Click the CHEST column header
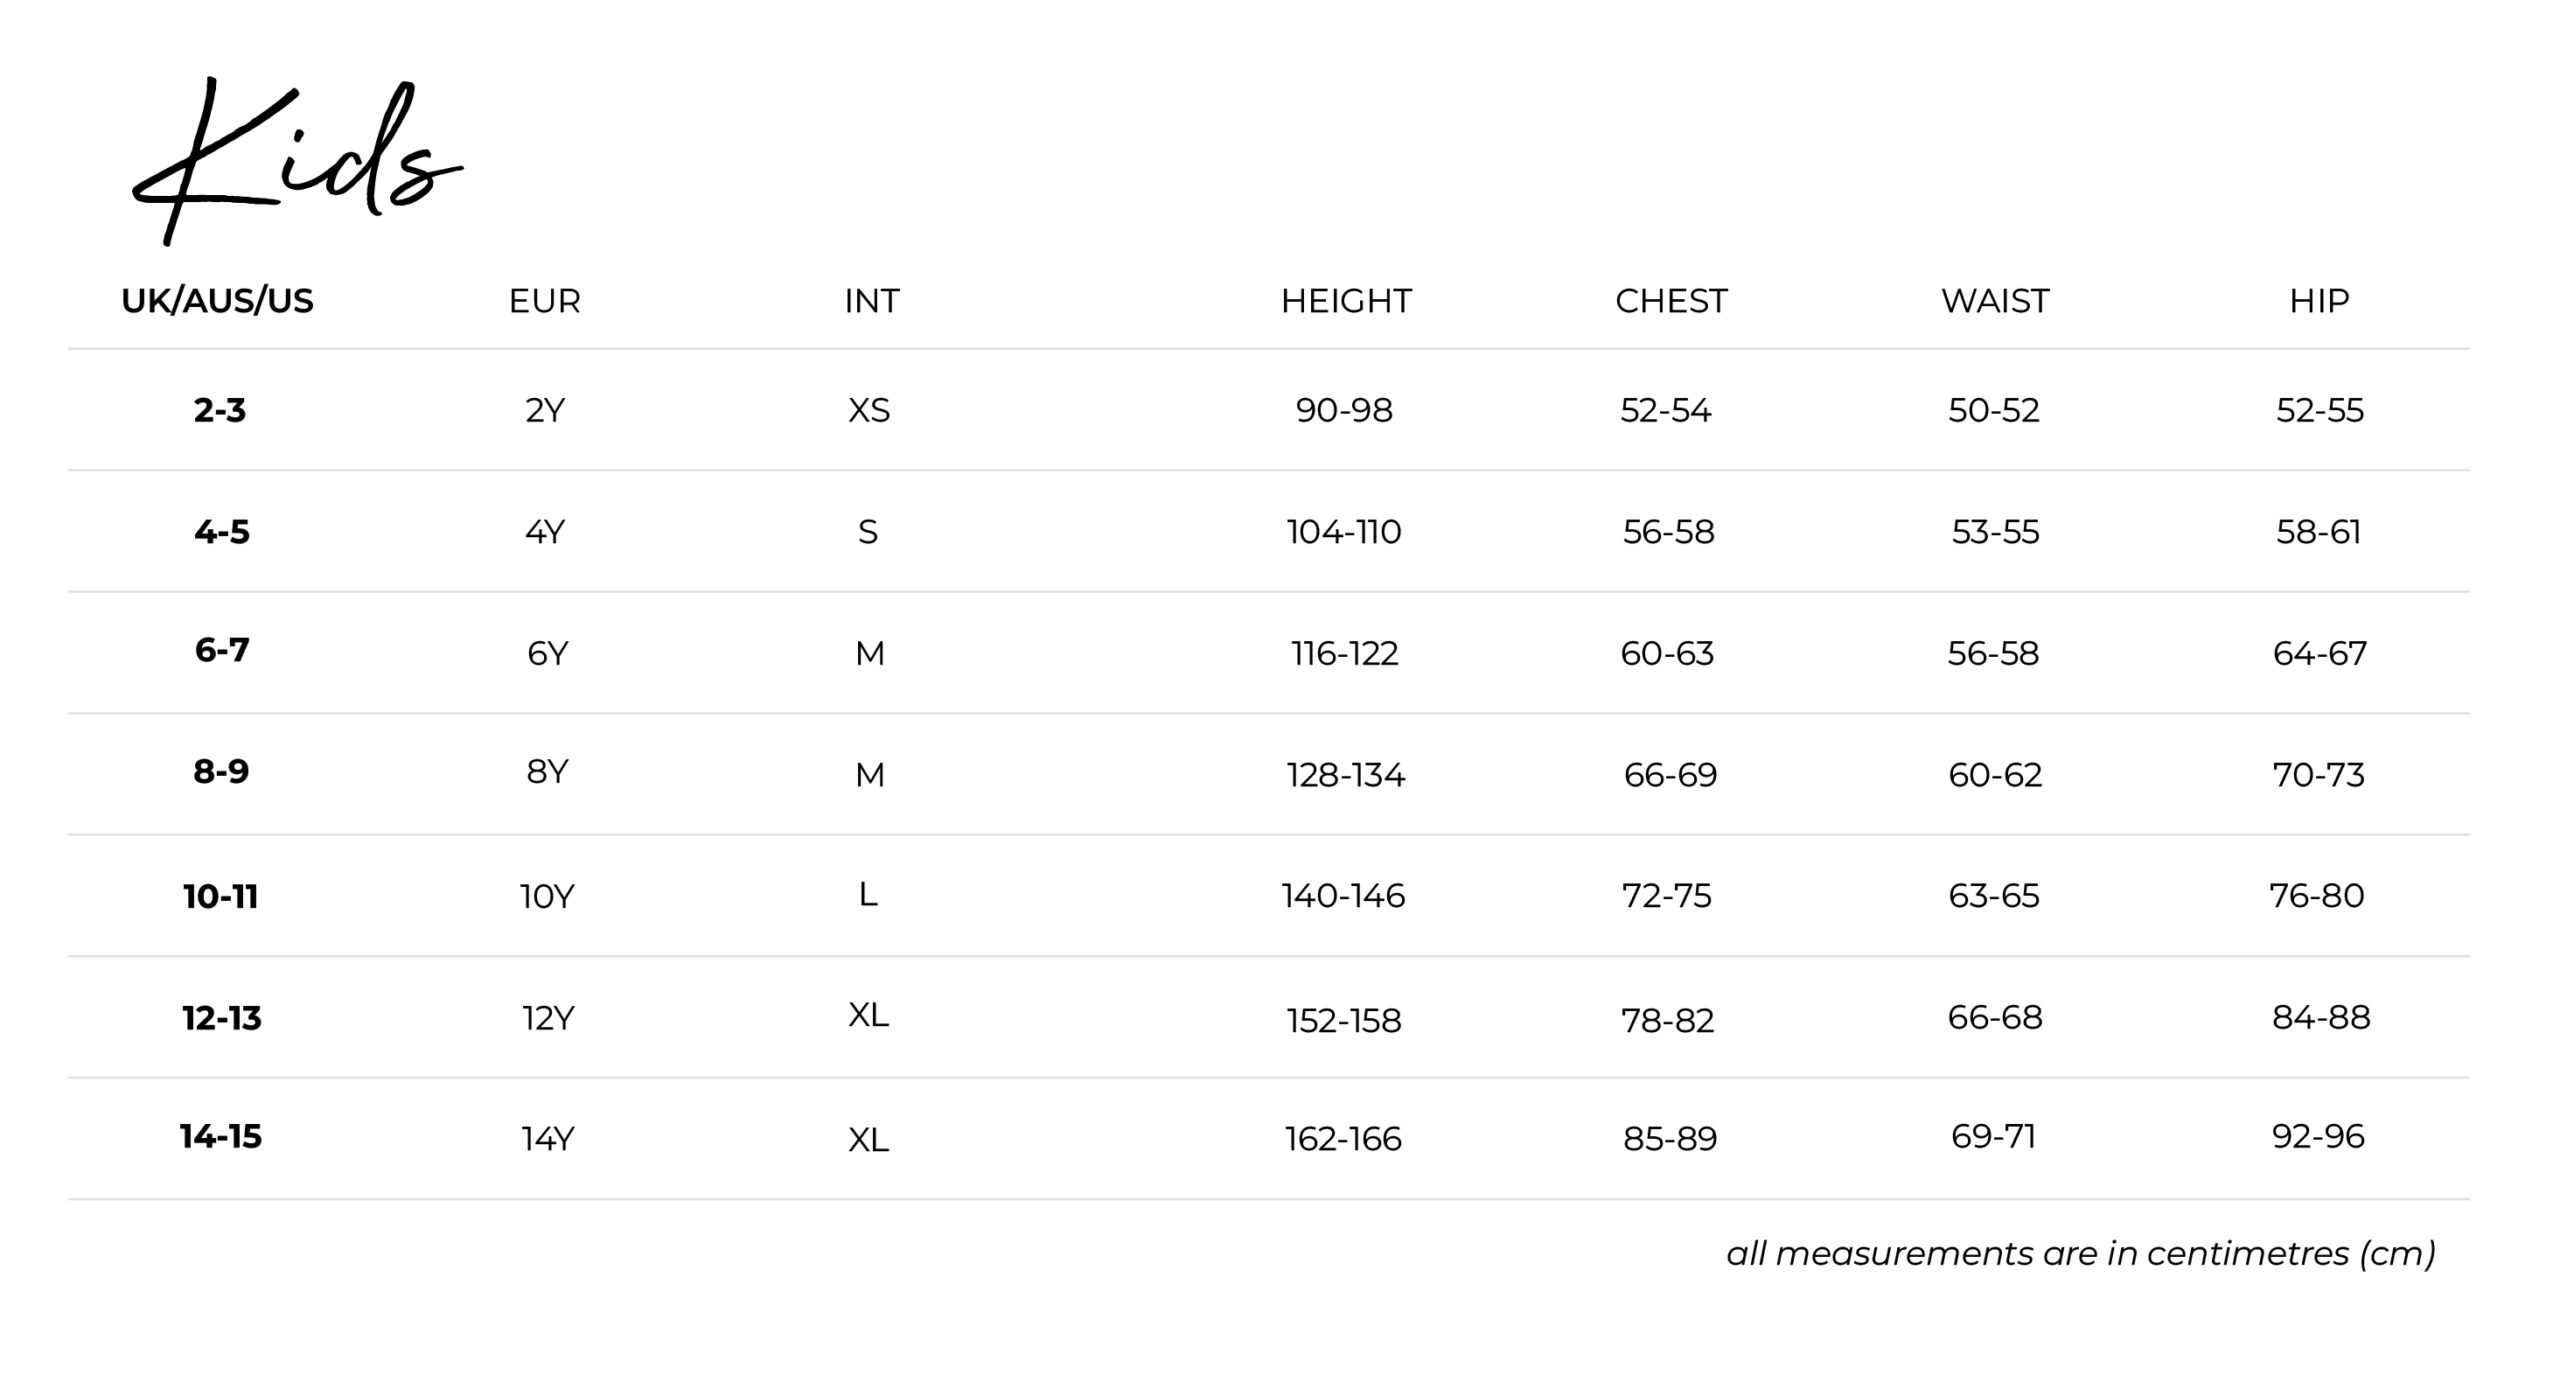The height and width of the screenshot is (1382, 2560). [1671, 301]
